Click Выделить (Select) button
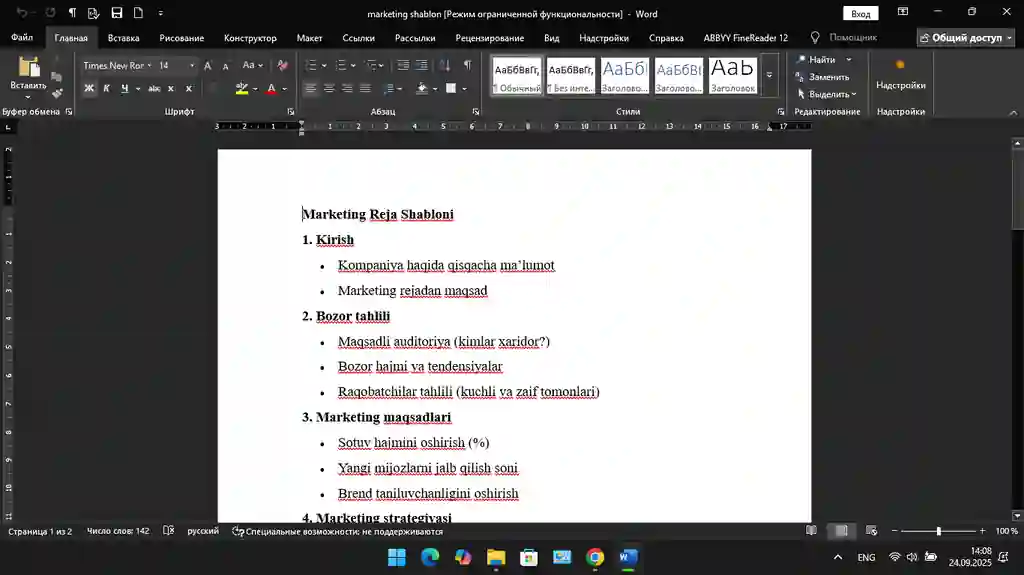 pos(826,94)
